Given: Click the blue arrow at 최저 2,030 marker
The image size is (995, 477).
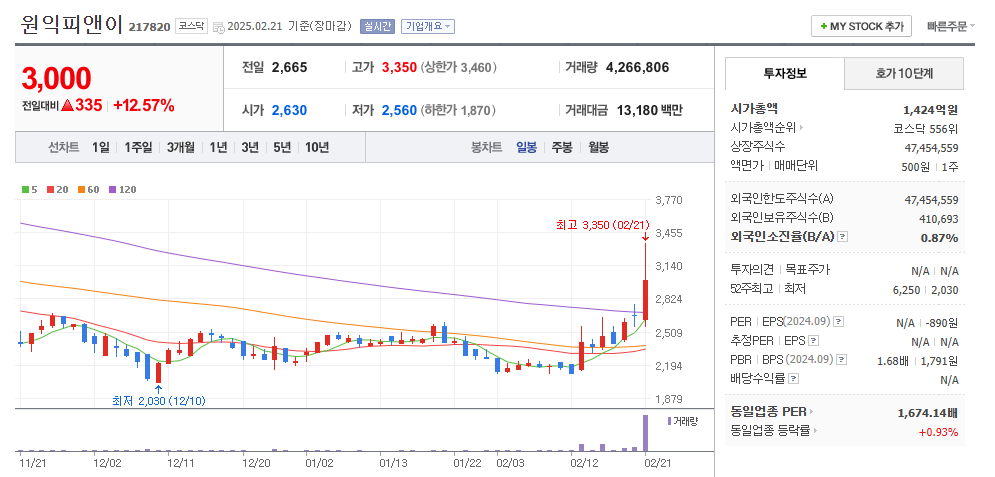Looking at the screenshot, I should pyautogui.click(x=158, y=390).
